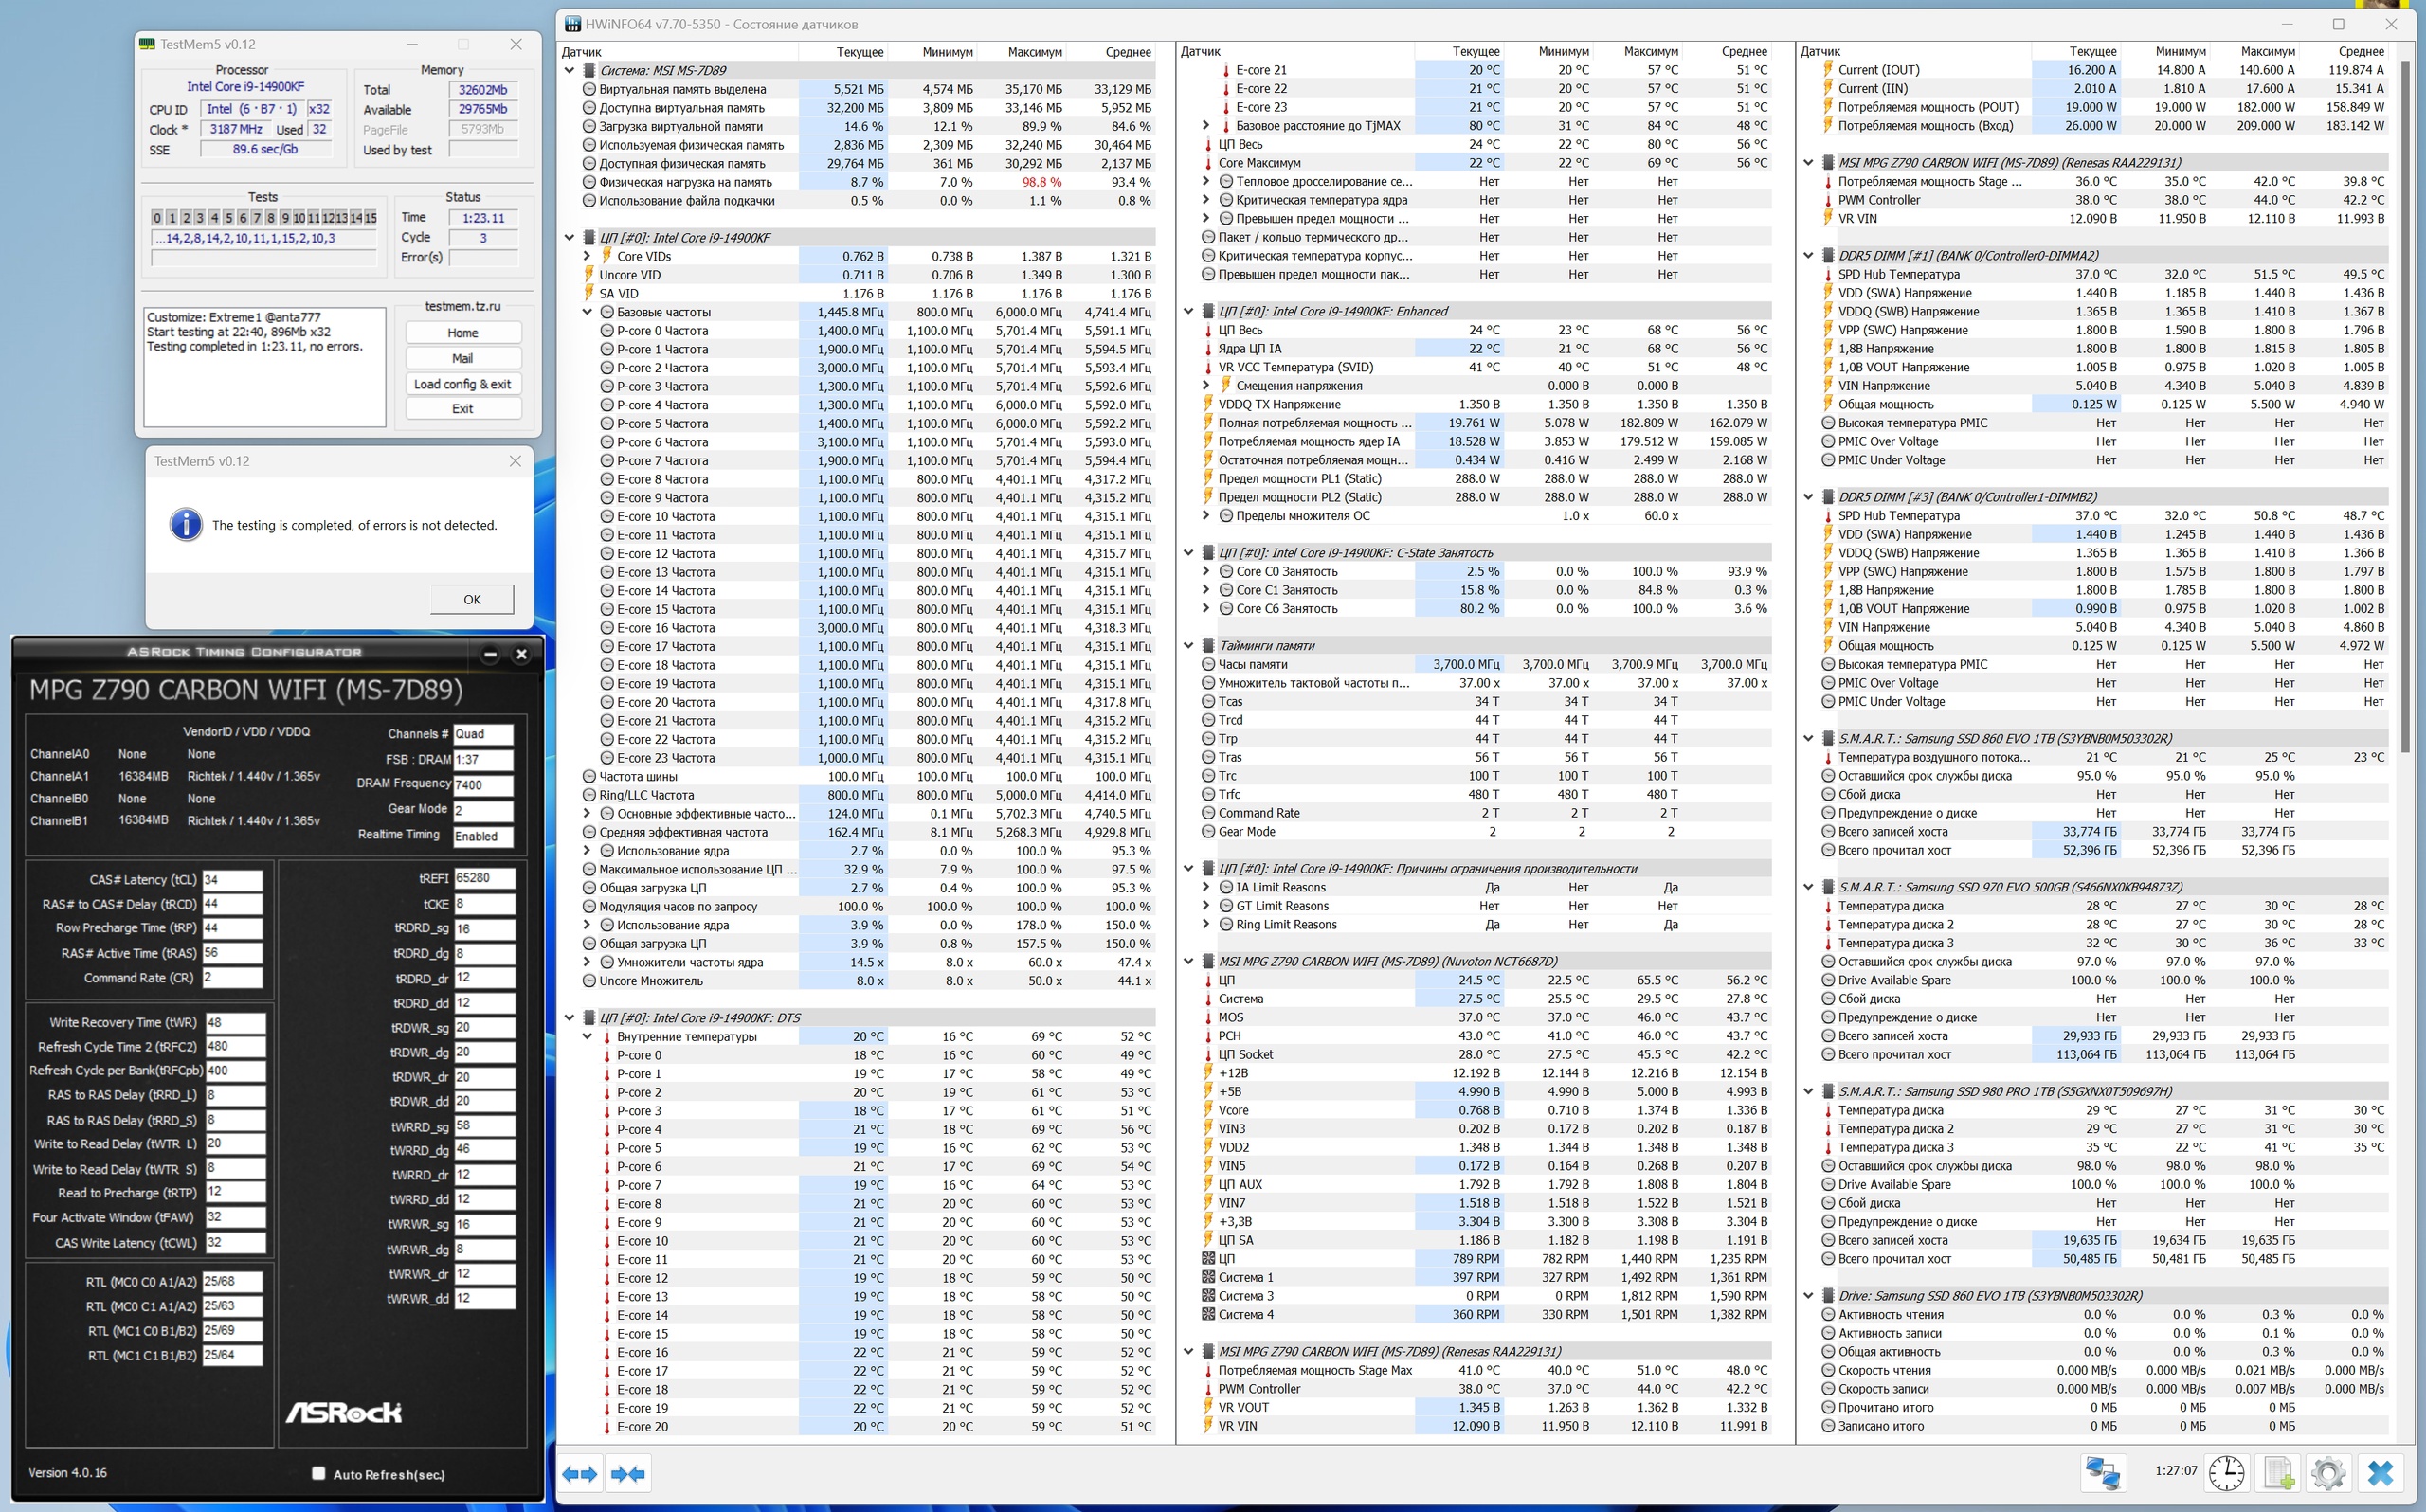Open remote monitoring network computers icon
2426x1512 pixels.
(x=2102, y=1472)
